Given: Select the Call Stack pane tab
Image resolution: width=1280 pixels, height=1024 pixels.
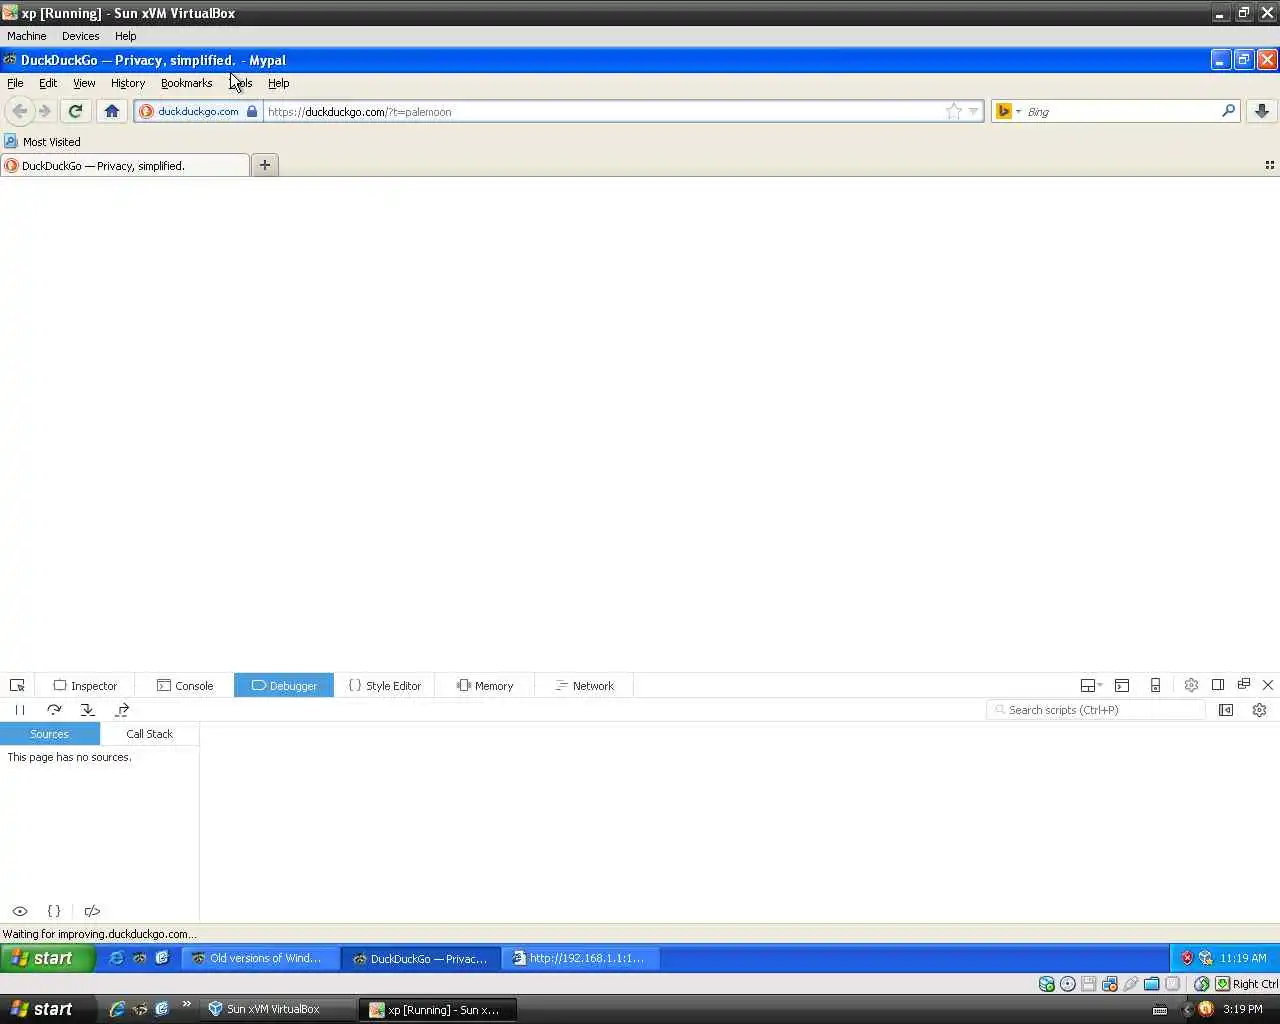Looking at the screenshot, I should tap(149, 734).
